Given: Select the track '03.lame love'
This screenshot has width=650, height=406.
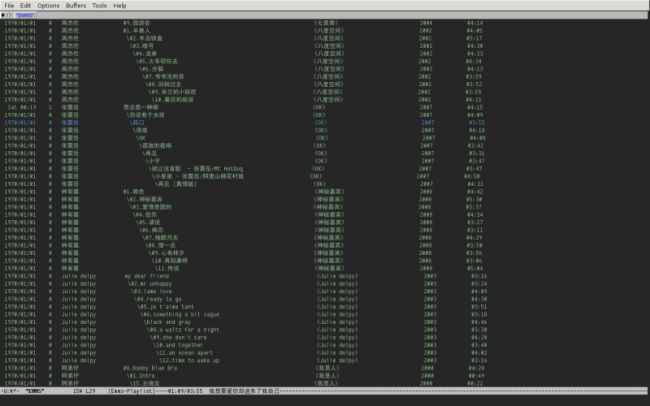Looking at the screenshot, I should (151, 292).
